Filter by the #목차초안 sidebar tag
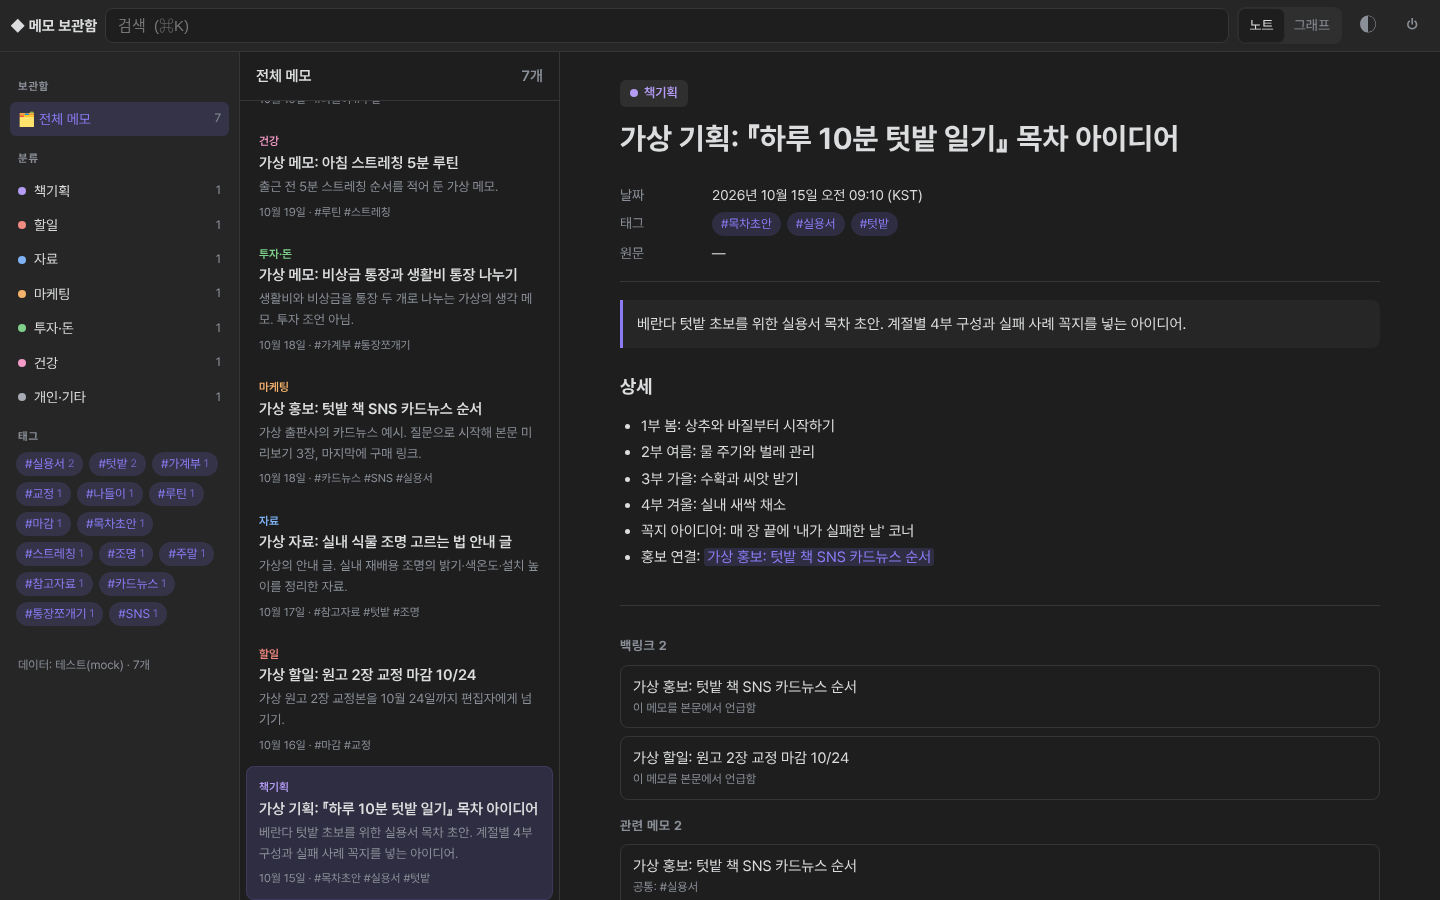Viewport: 1440px width, 900px height. [116, 524]
